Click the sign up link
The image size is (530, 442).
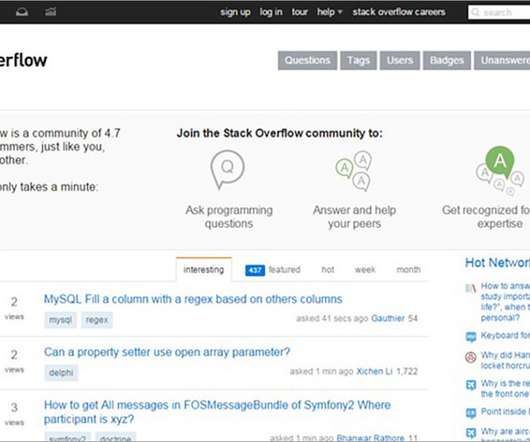[235, 12]
